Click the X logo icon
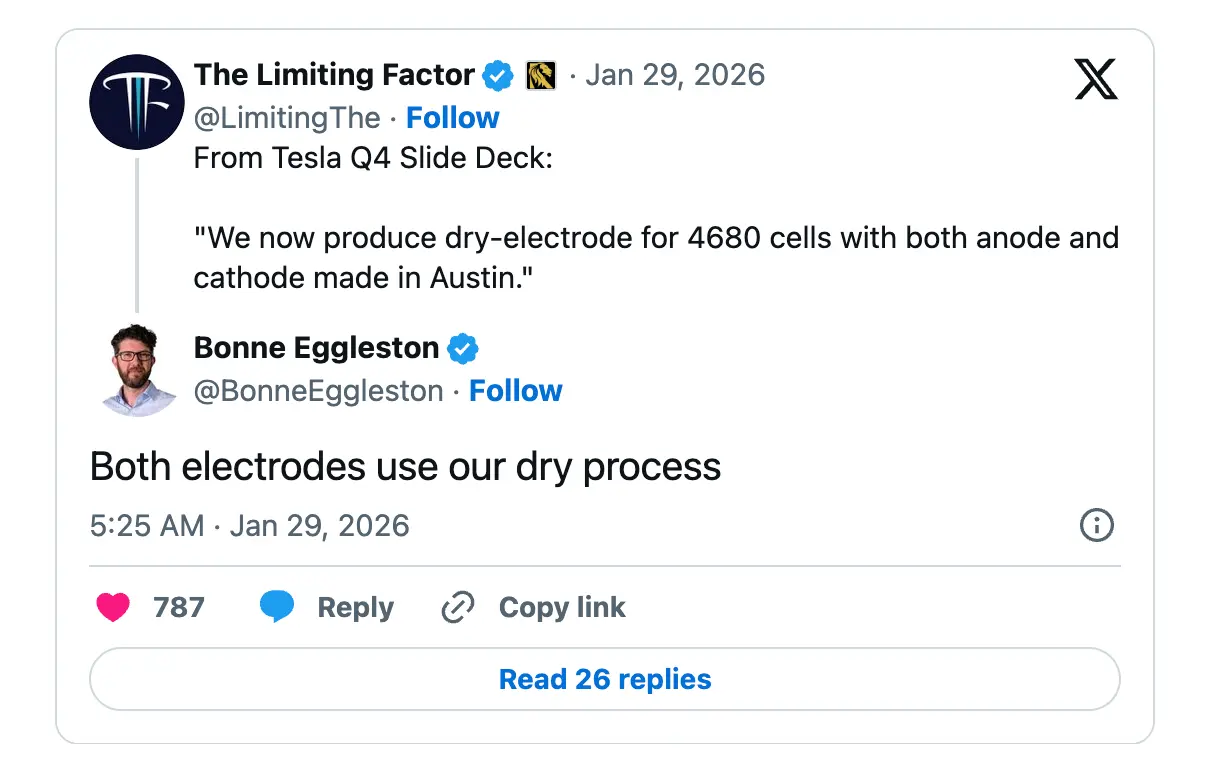 1096,78
